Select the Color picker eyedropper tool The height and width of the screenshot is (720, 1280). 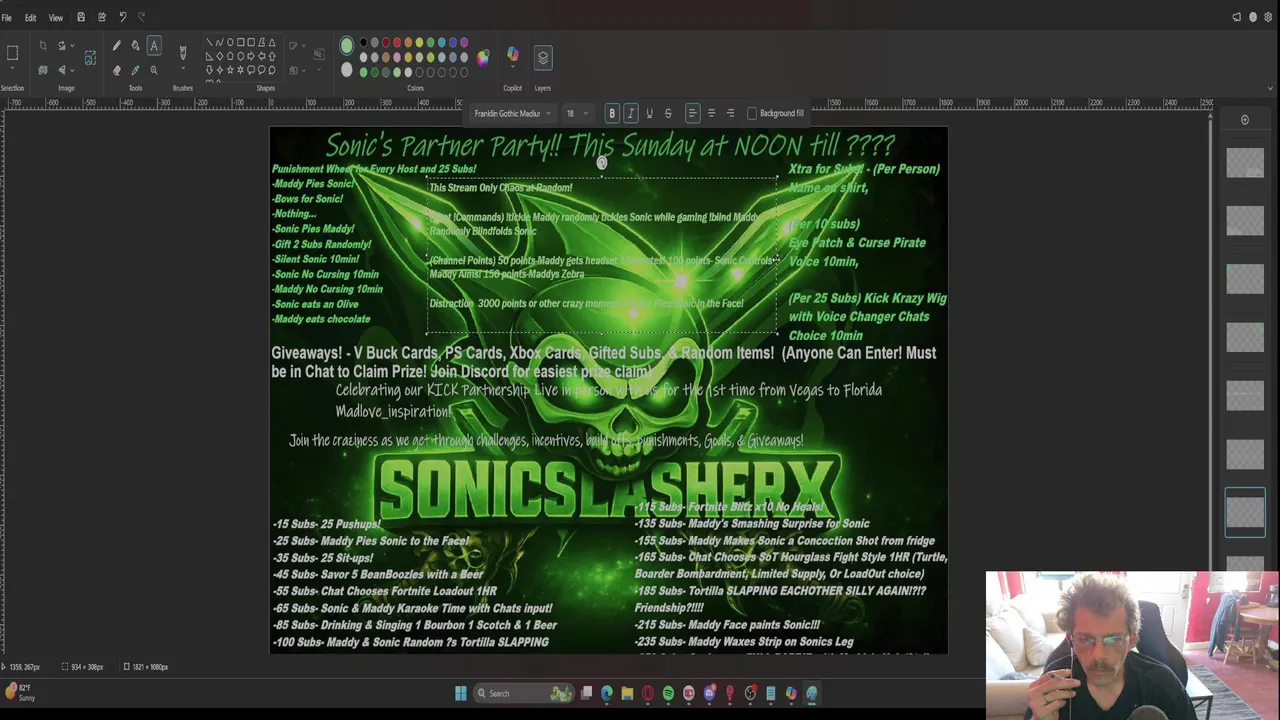click(x=135, y=70)
